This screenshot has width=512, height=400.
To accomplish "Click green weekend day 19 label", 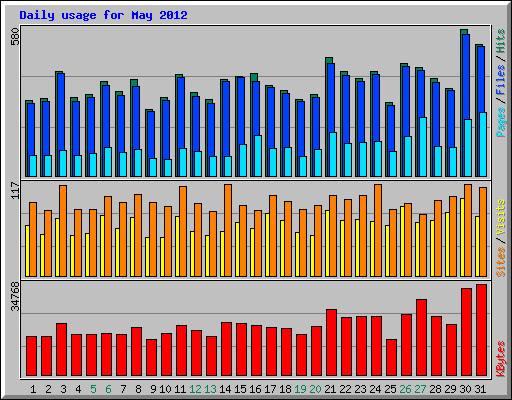I will pyautogui.click(x=300, y=389).
